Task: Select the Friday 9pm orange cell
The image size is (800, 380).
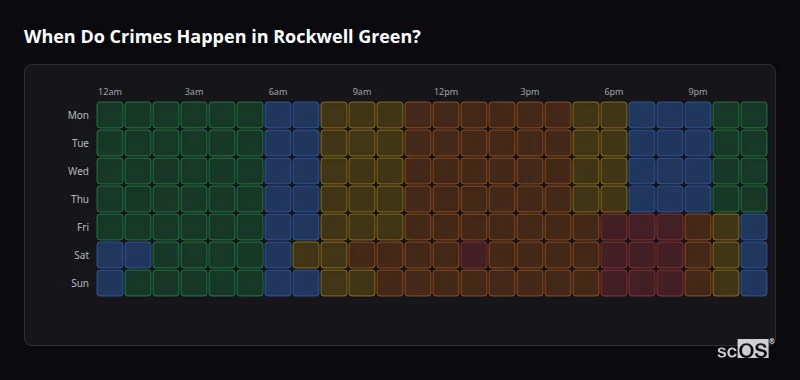Action: (697, 227)
